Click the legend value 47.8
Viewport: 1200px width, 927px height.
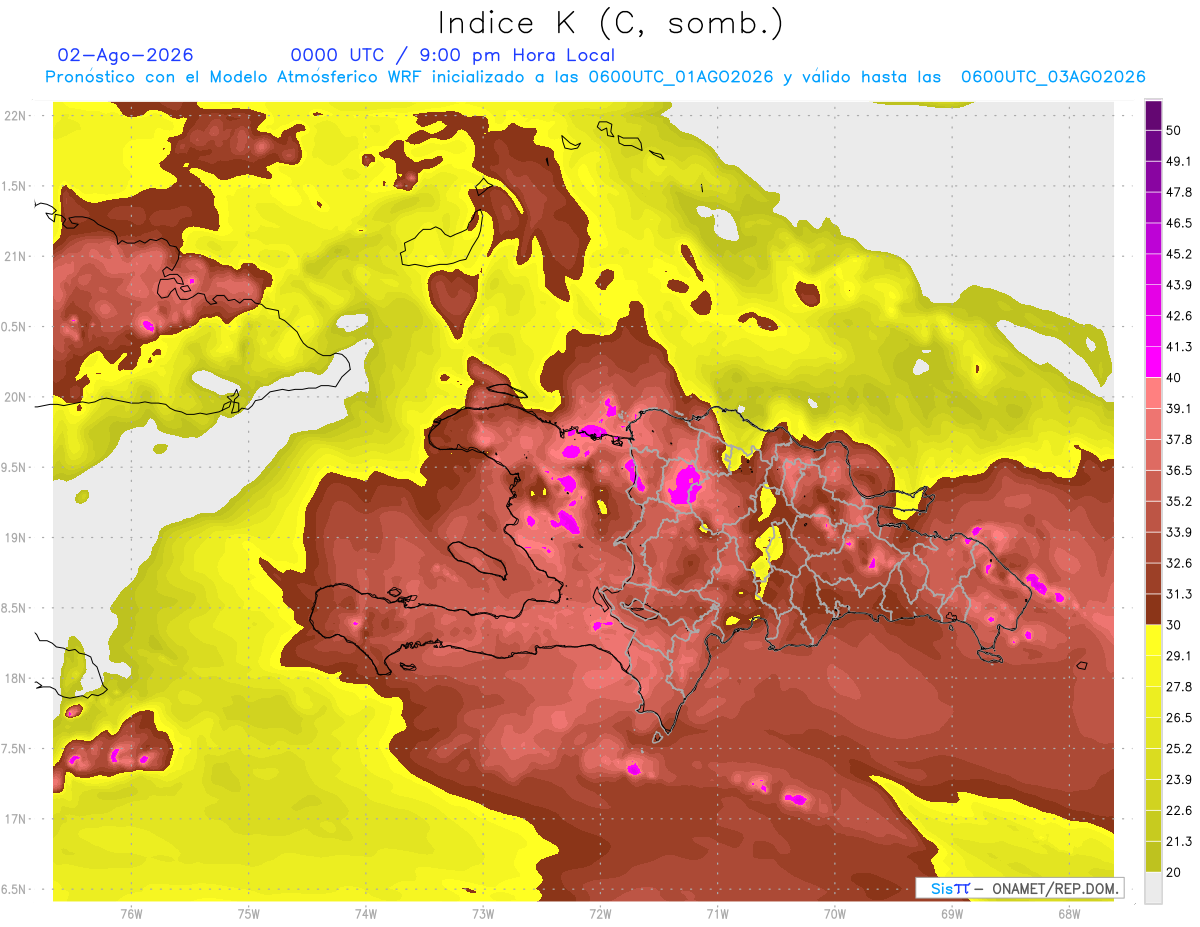pos(1179,192)
